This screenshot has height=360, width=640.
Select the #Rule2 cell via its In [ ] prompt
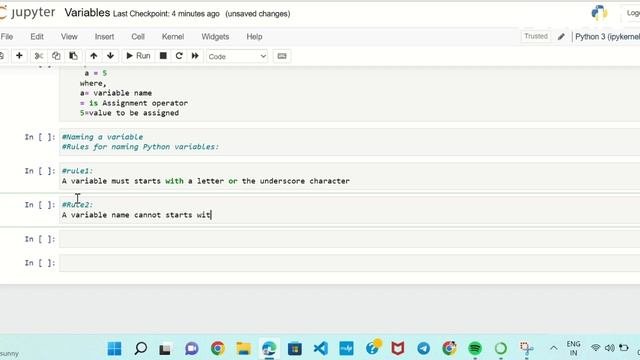tap(39, 205)
